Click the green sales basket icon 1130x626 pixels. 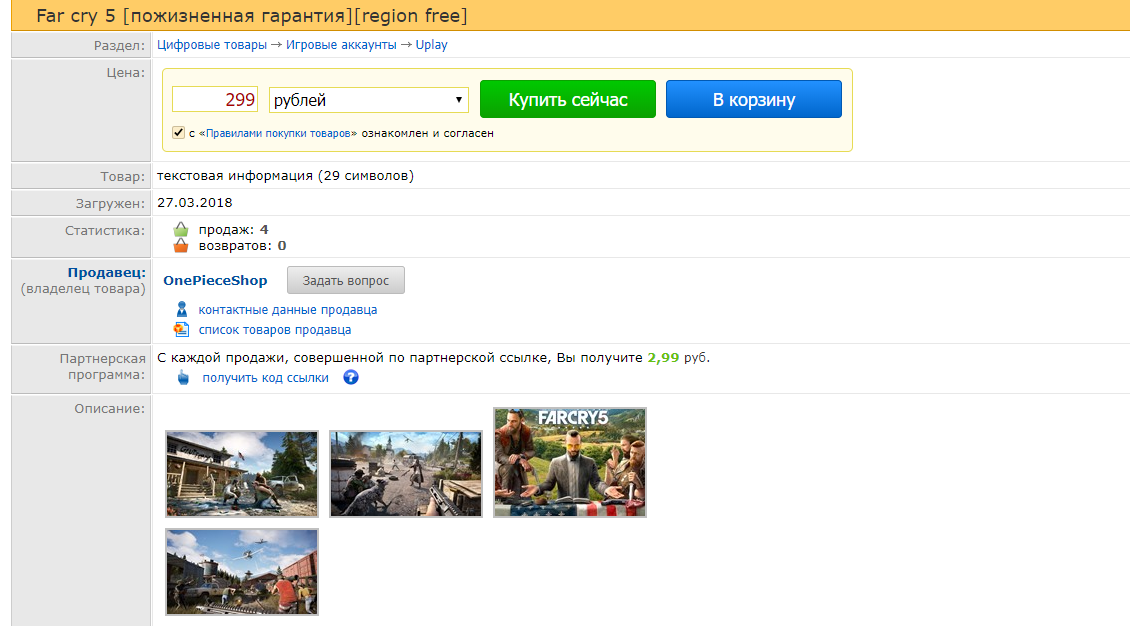pos(181,230)
